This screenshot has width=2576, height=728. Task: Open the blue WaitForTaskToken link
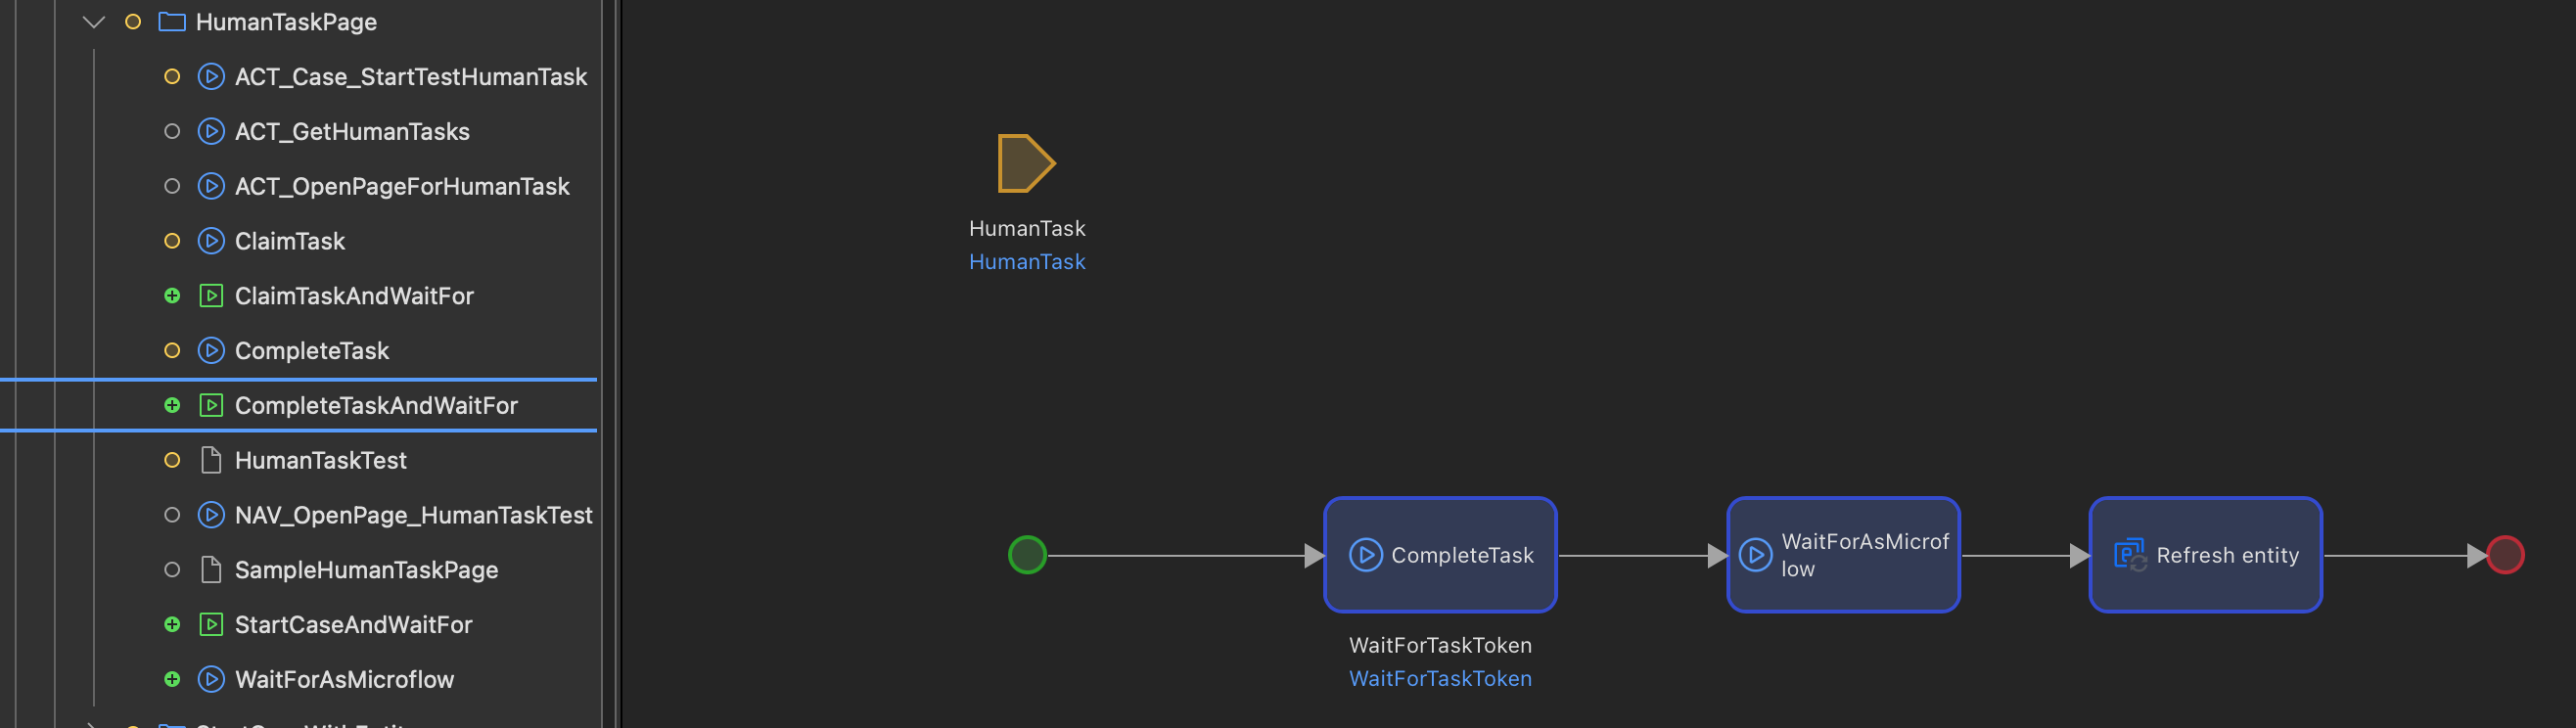click(x=1440, y=679)
